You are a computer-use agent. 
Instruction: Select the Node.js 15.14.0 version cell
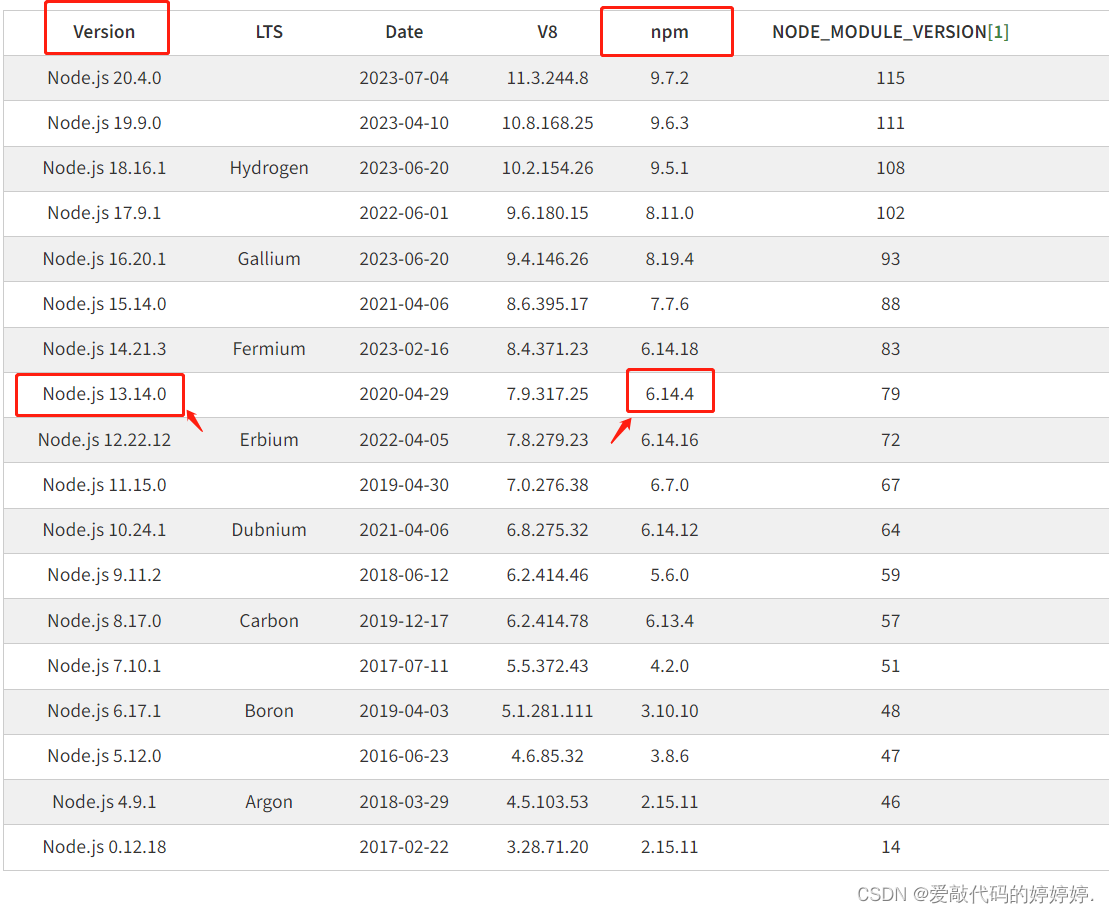(x=104, y=304)
